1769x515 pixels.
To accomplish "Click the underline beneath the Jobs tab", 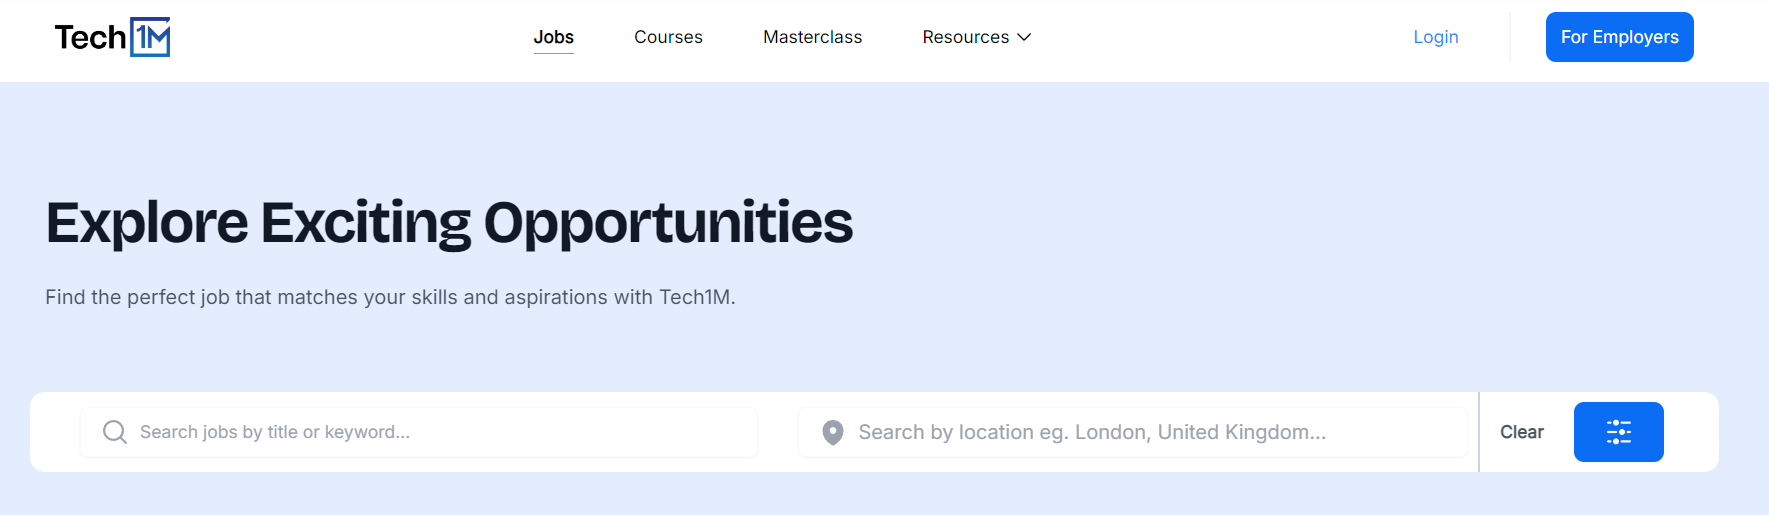I will tap(553, 53).
